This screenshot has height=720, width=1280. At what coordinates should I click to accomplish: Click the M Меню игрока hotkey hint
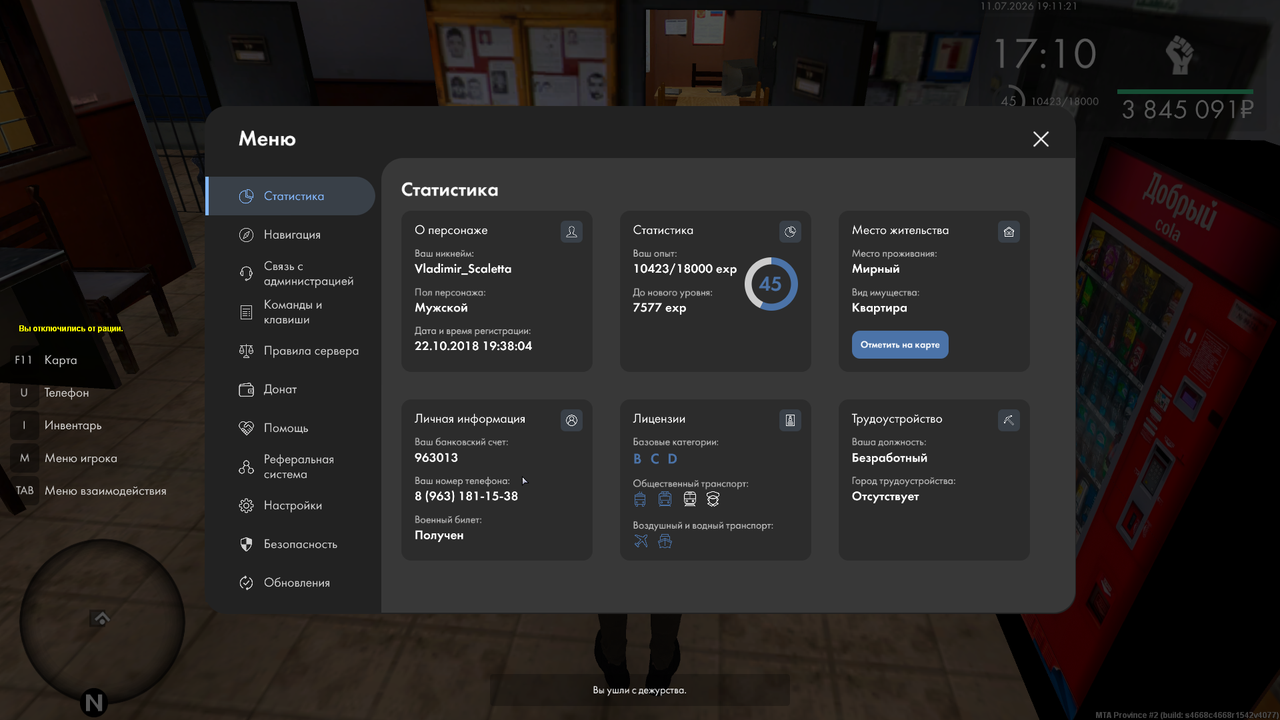point(66,459)
